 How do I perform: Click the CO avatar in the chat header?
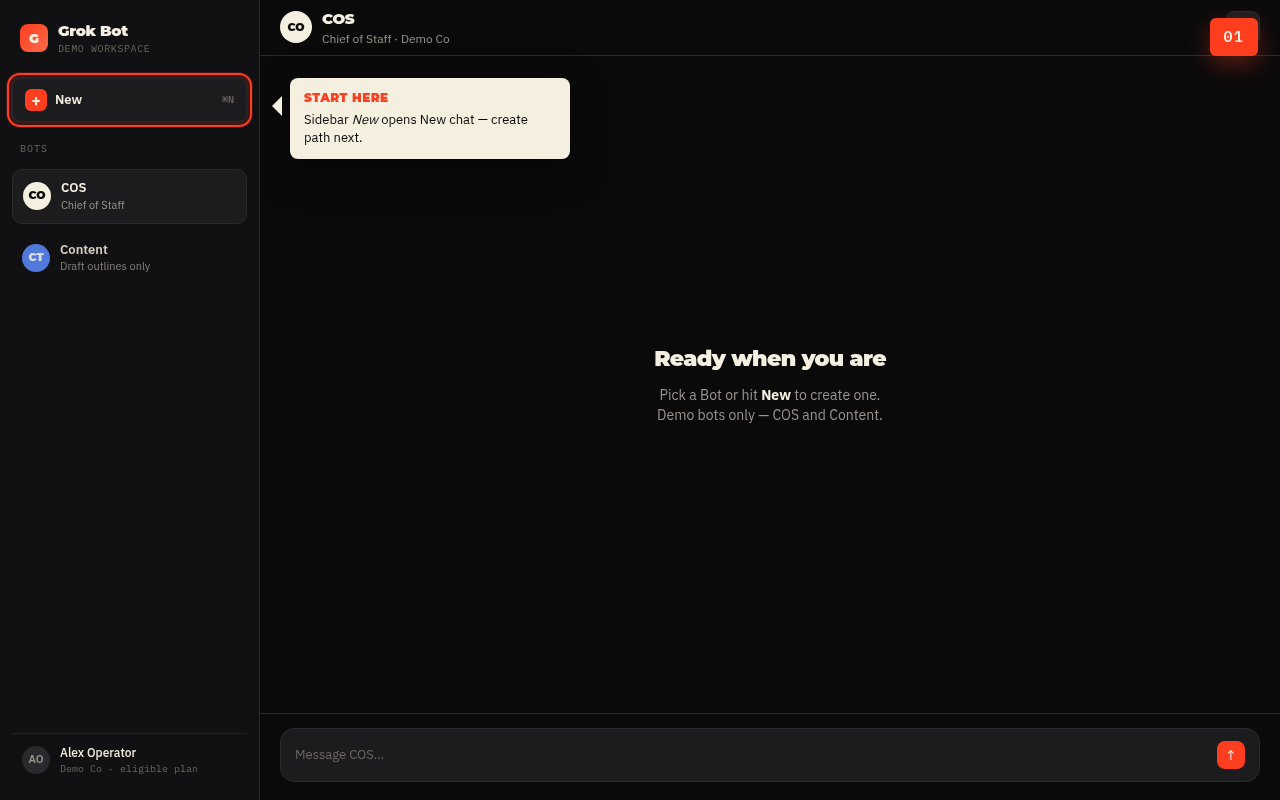pyautogui.click(x=296, y=27)
